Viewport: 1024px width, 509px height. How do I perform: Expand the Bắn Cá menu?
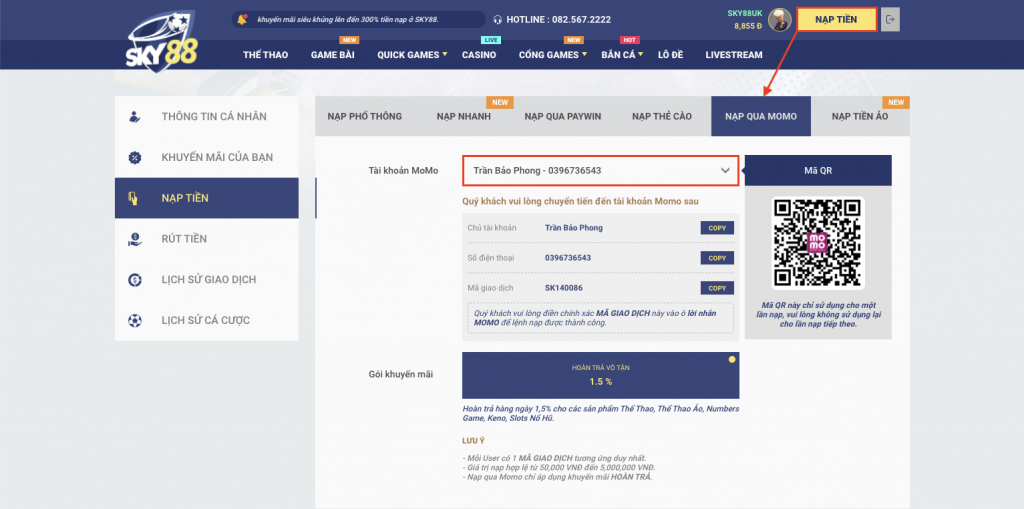(622, 55)
